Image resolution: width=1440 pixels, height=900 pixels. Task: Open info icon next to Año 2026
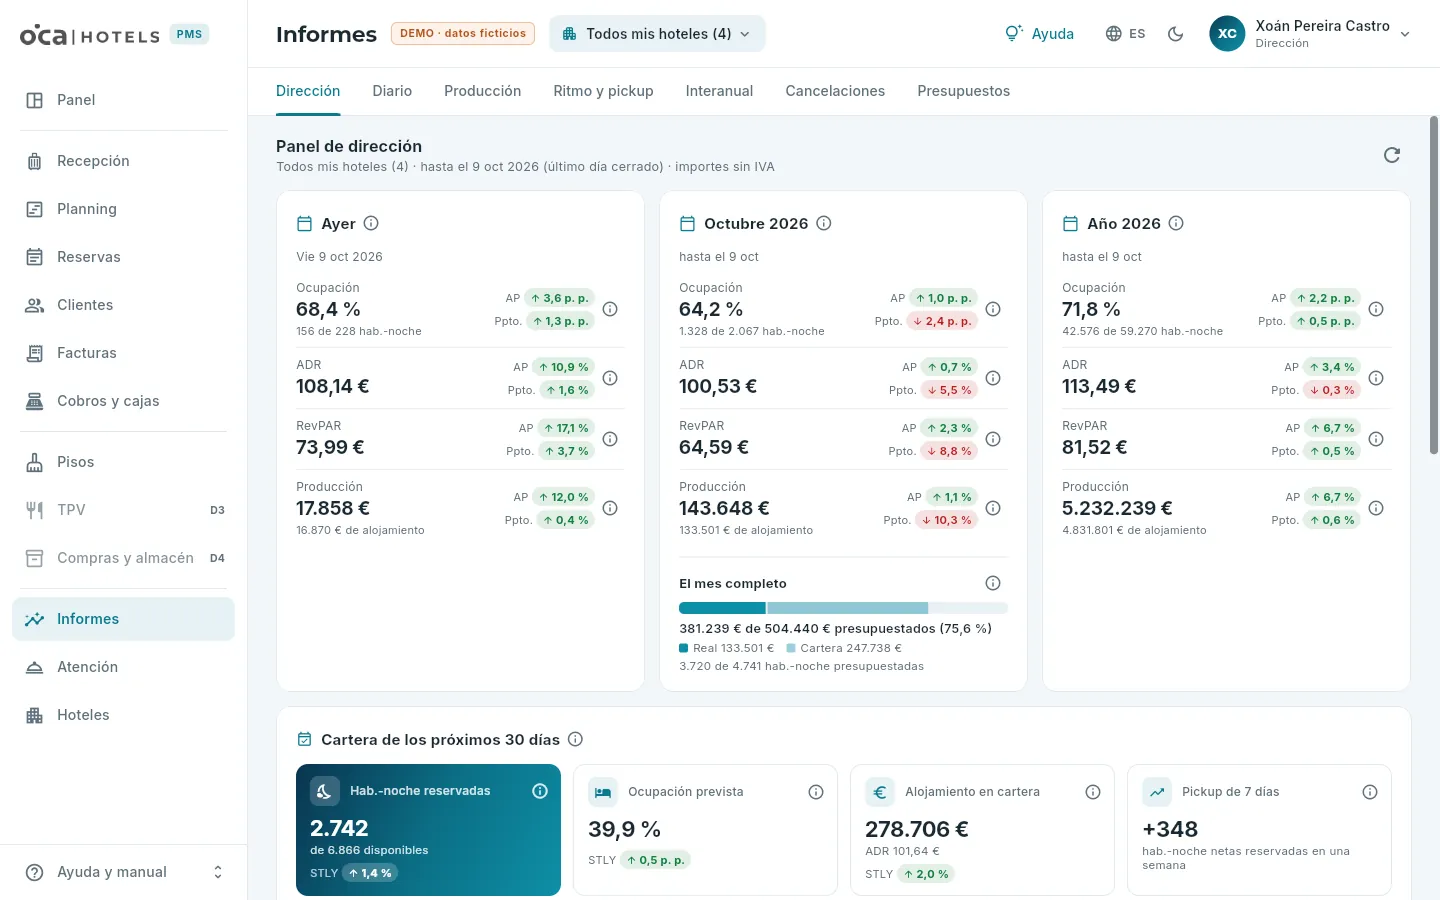pyautogui.click(x=1176, y=223)
